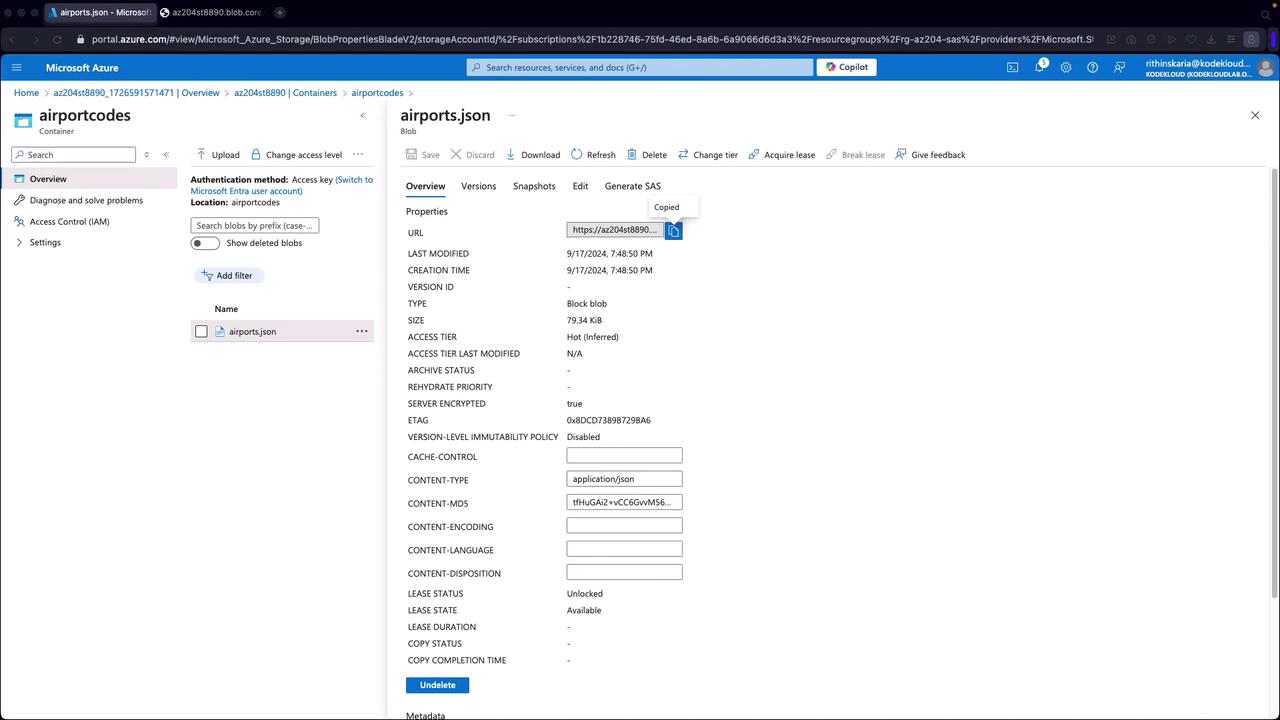Click the top bar feedback icon
Image resolution: width=1280 pixels, height=720 pixels.
[1119, 67]
